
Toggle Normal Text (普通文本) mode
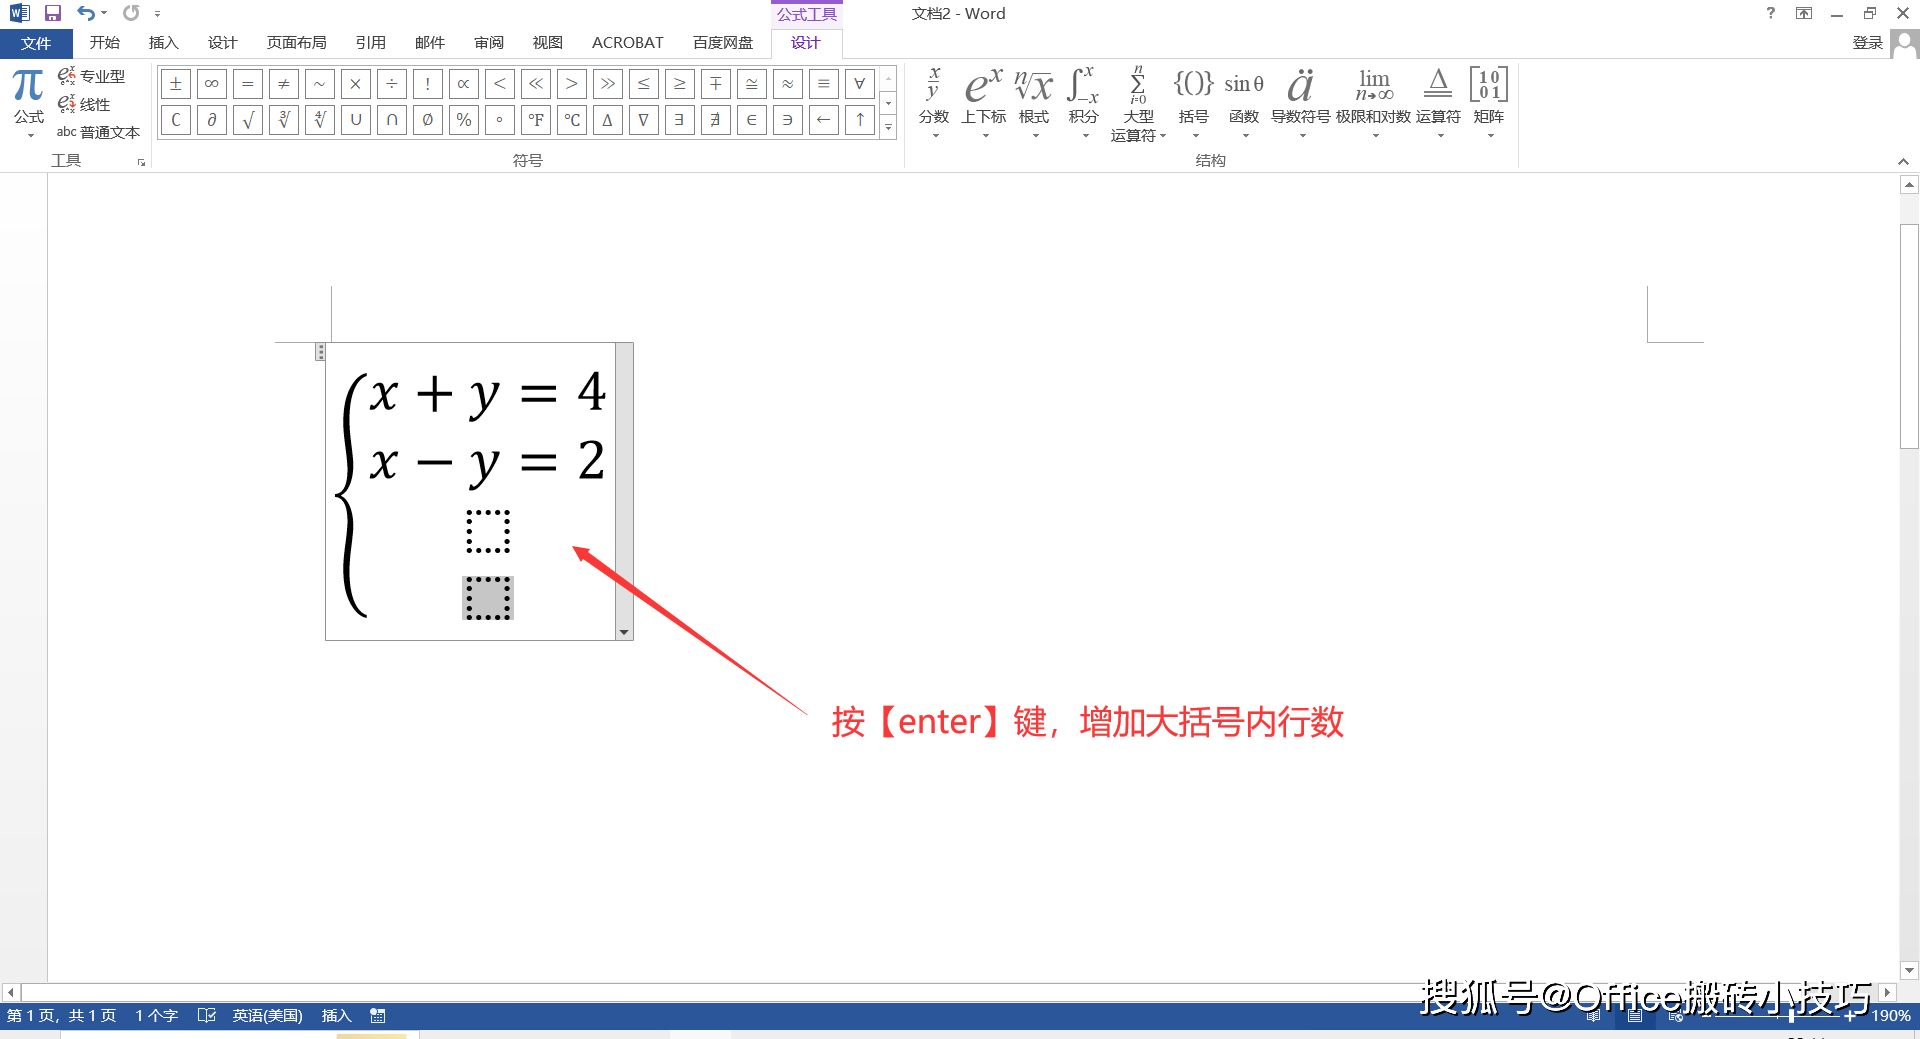98,131
